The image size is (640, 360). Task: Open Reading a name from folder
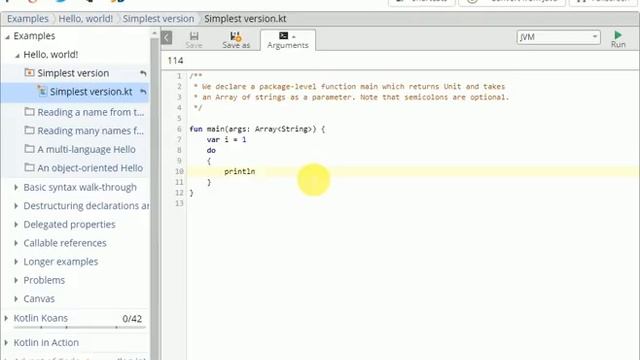tap(91, 112)
